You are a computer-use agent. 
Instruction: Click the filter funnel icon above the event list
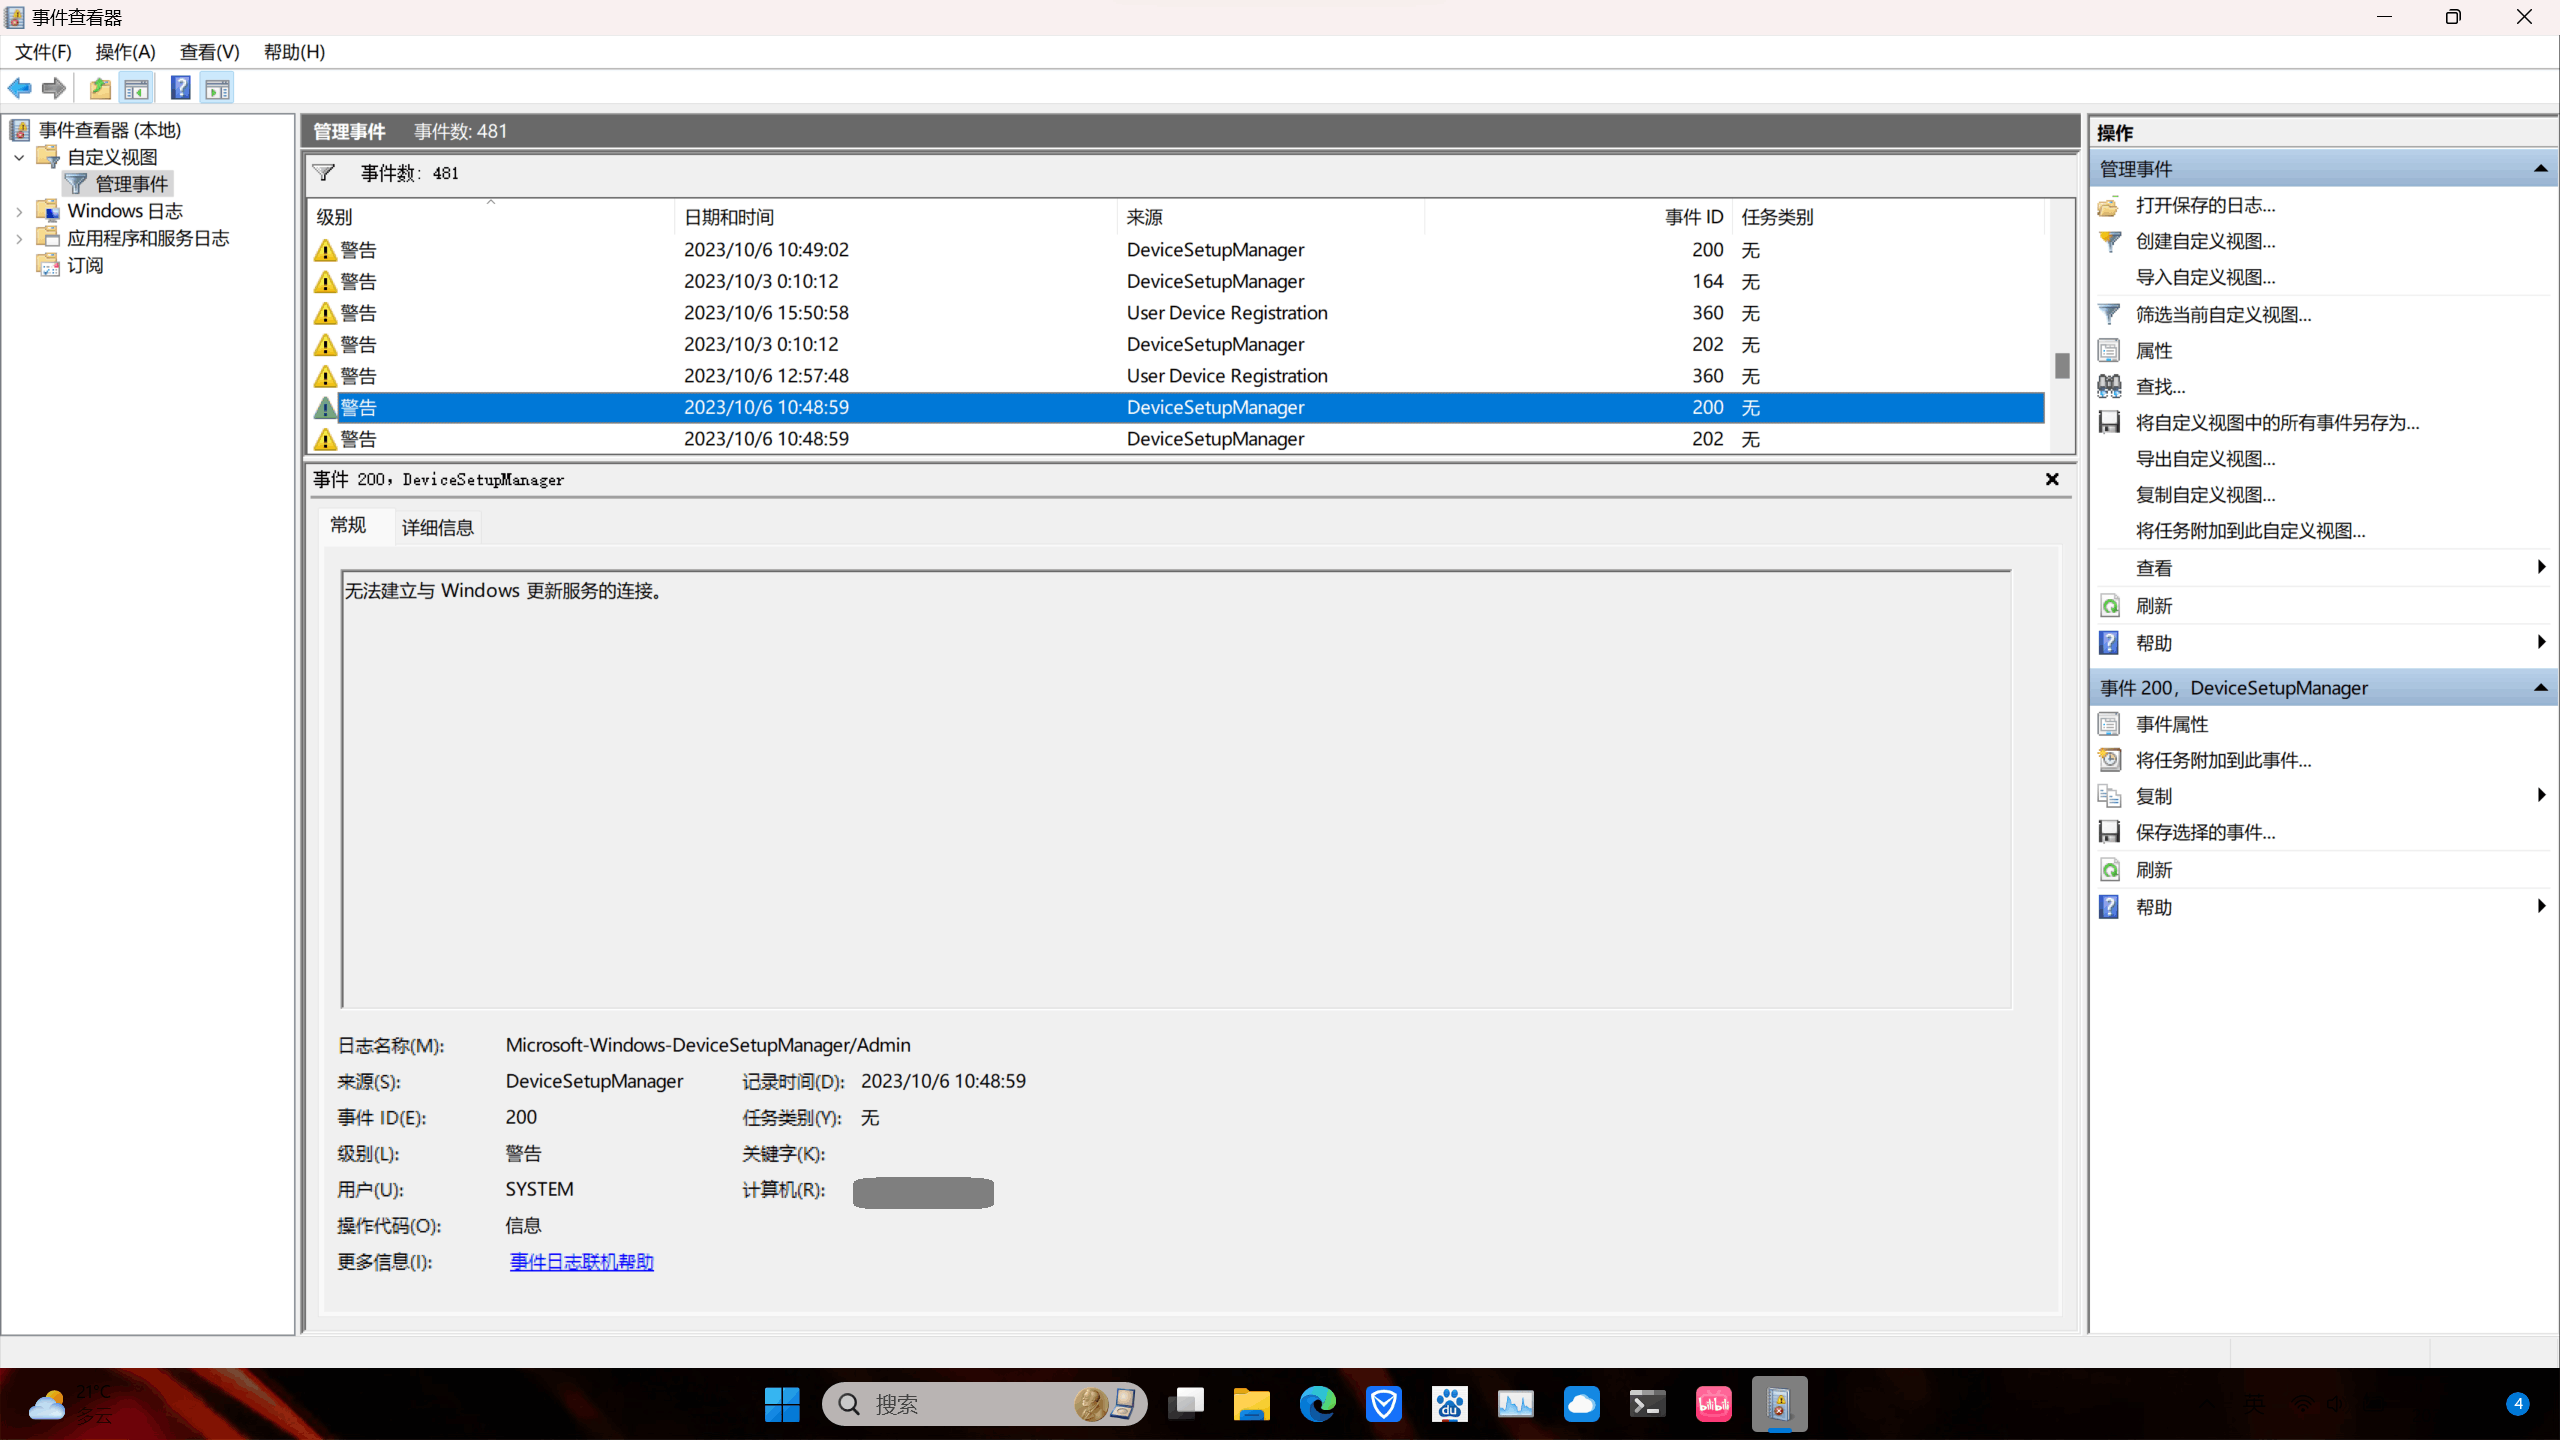[324, 173]
